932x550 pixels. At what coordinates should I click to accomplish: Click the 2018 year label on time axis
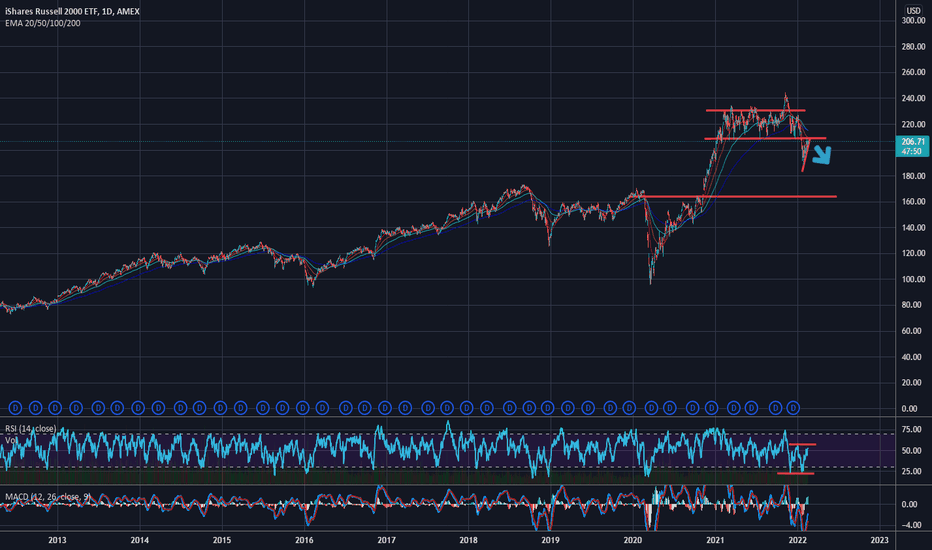[x=468, y=540]
